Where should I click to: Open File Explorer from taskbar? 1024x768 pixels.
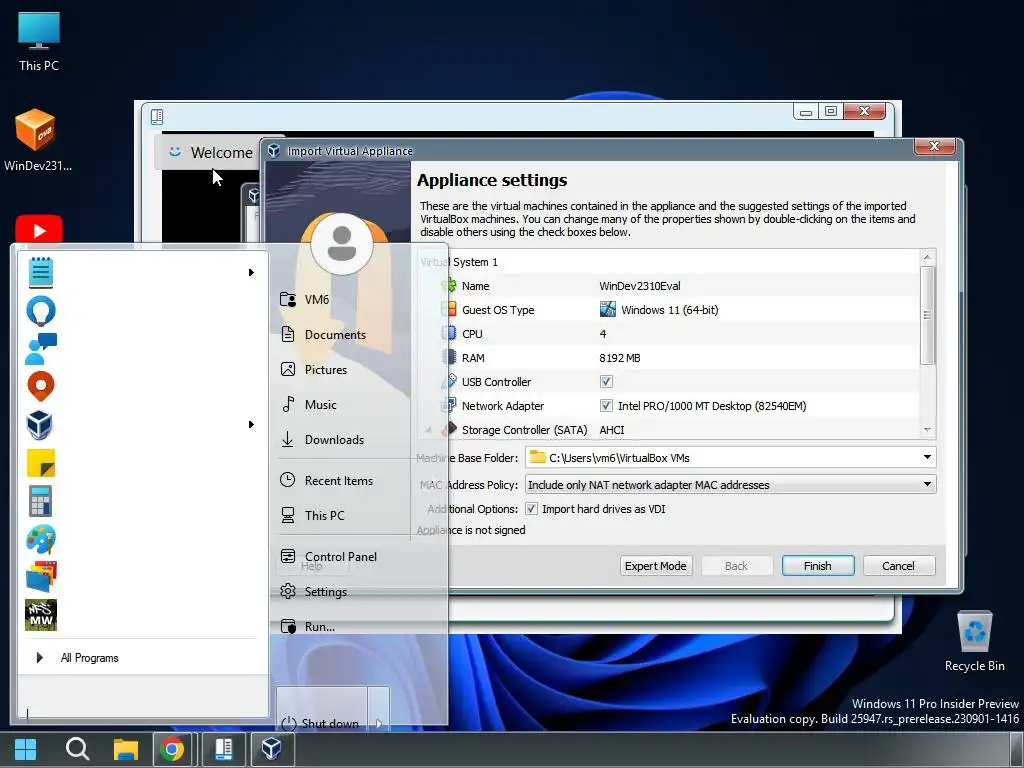coord(125,749)
